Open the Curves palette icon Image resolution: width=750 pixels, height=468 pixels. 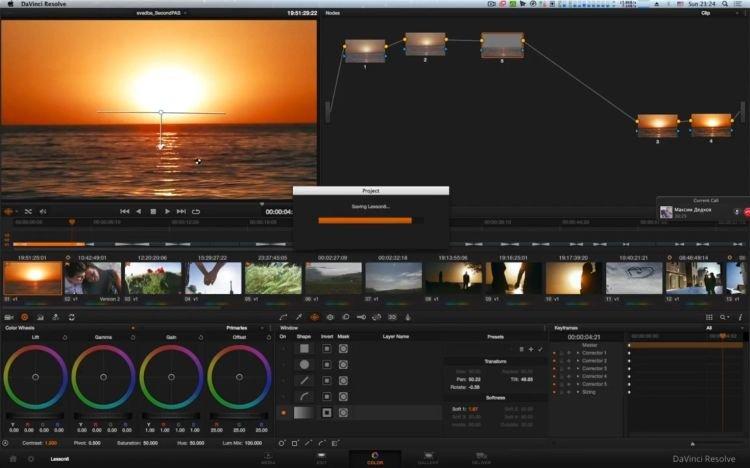[x=283, y=317]
